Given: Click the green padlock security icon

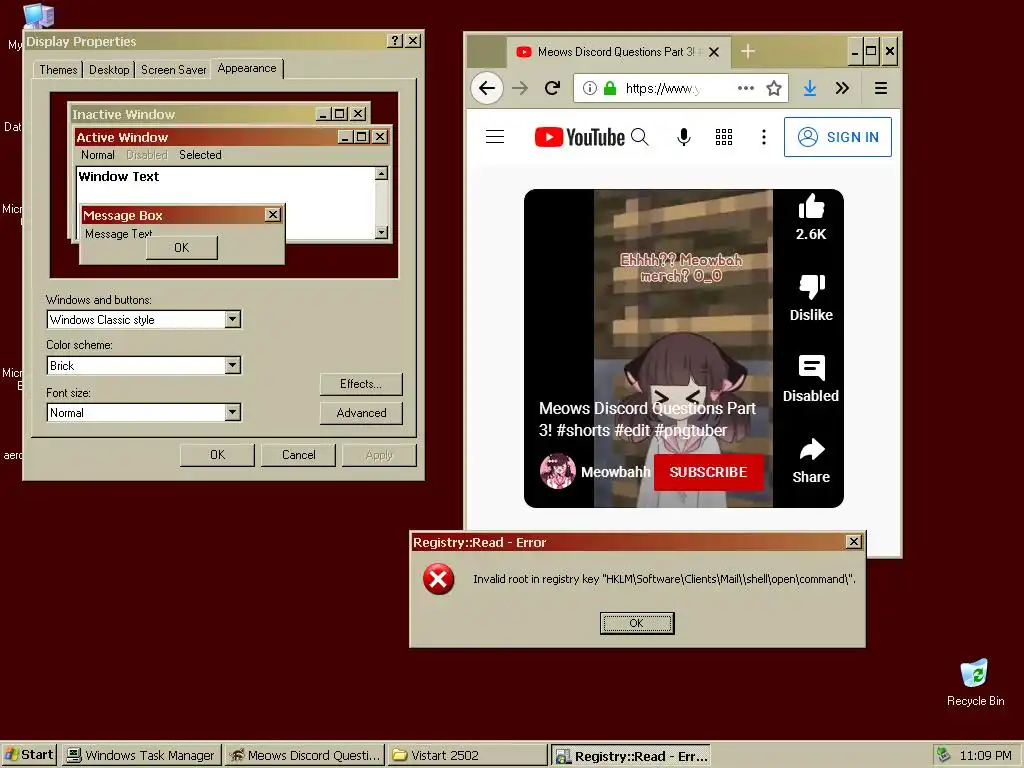Looking at the screenshot, I should click(x=610, y=88).
